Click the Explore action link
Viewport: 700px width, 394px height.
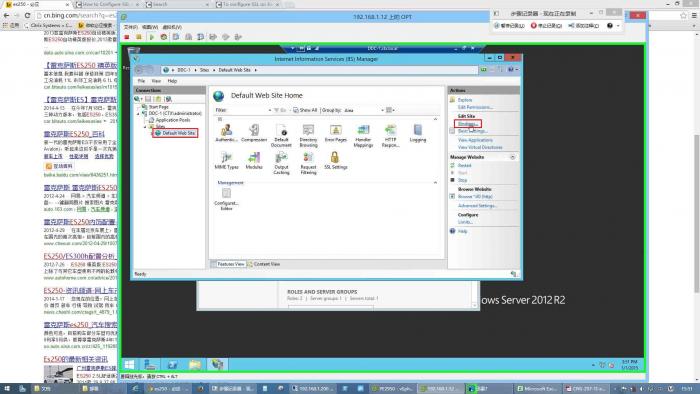[465, 100]
